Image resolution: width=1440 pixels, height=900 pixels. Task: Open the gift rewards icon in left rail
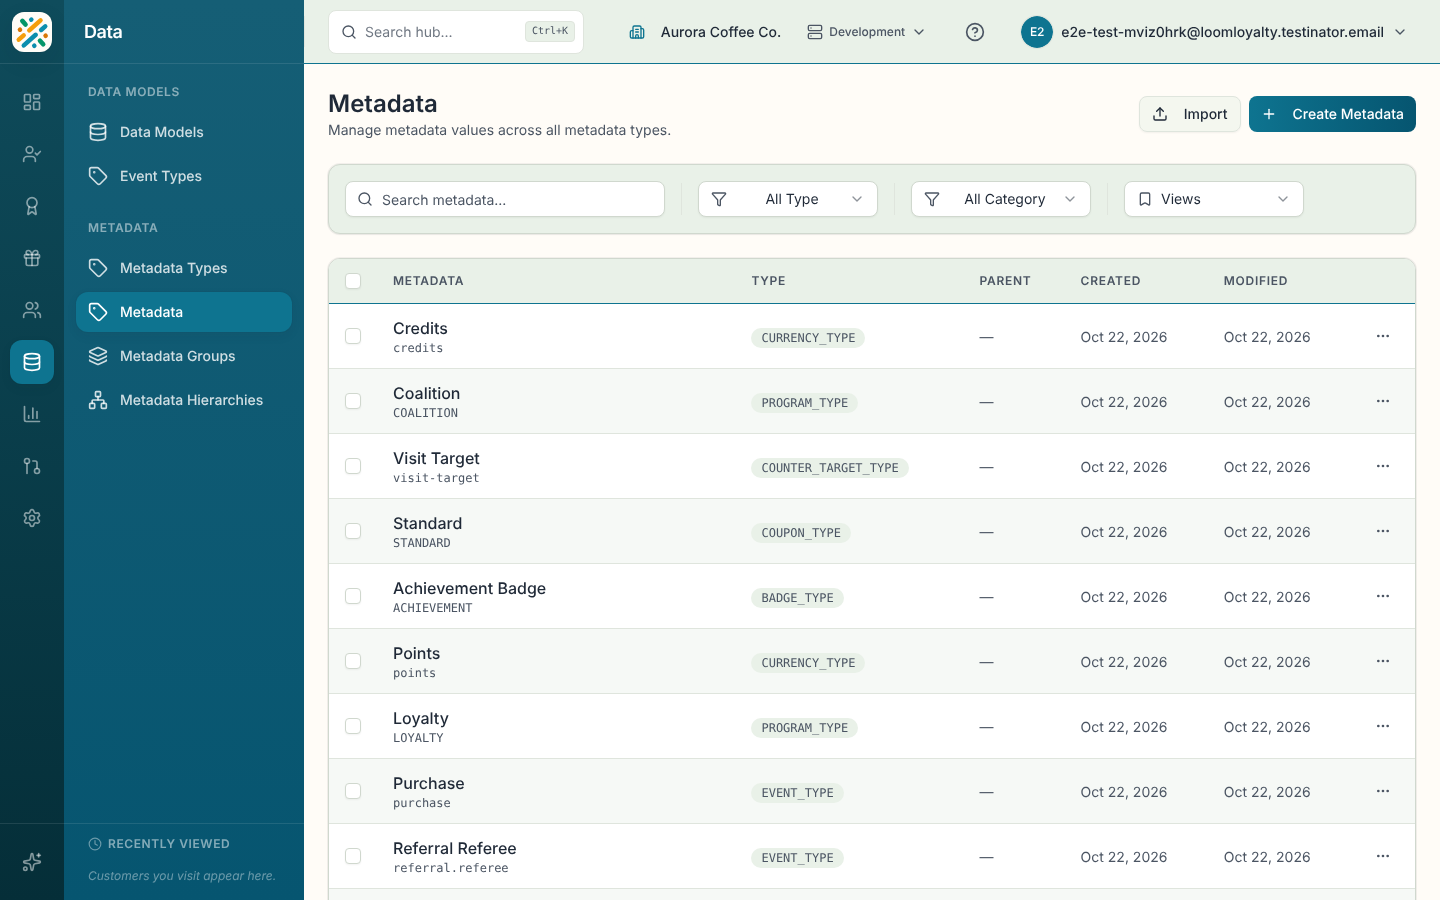click(32, 258)
